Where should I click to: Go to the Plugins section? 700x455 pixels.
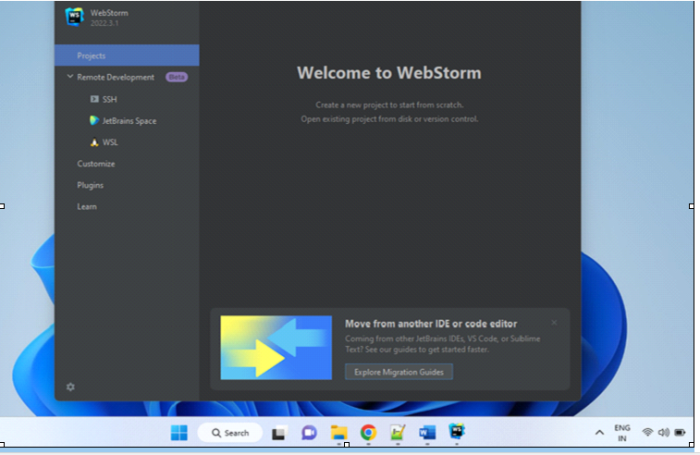pyautogui.click(x=90, y=185)
